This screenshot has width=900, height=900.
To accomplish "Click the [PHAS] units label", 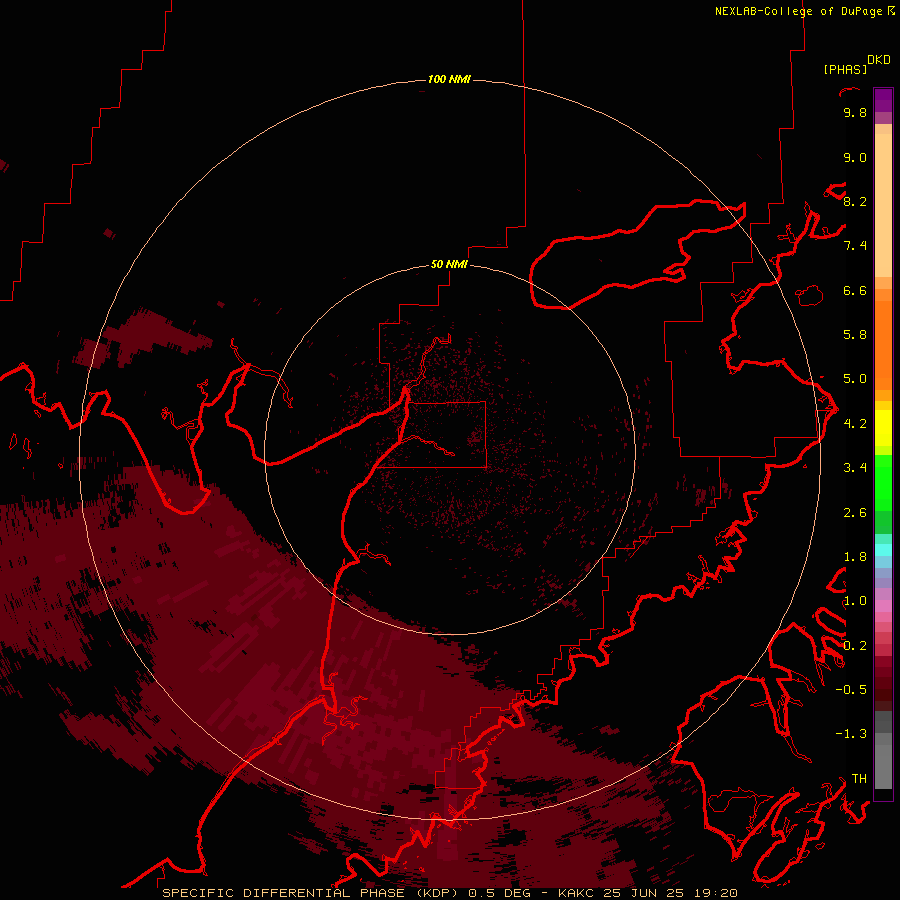I will click(x=845, y=69).
